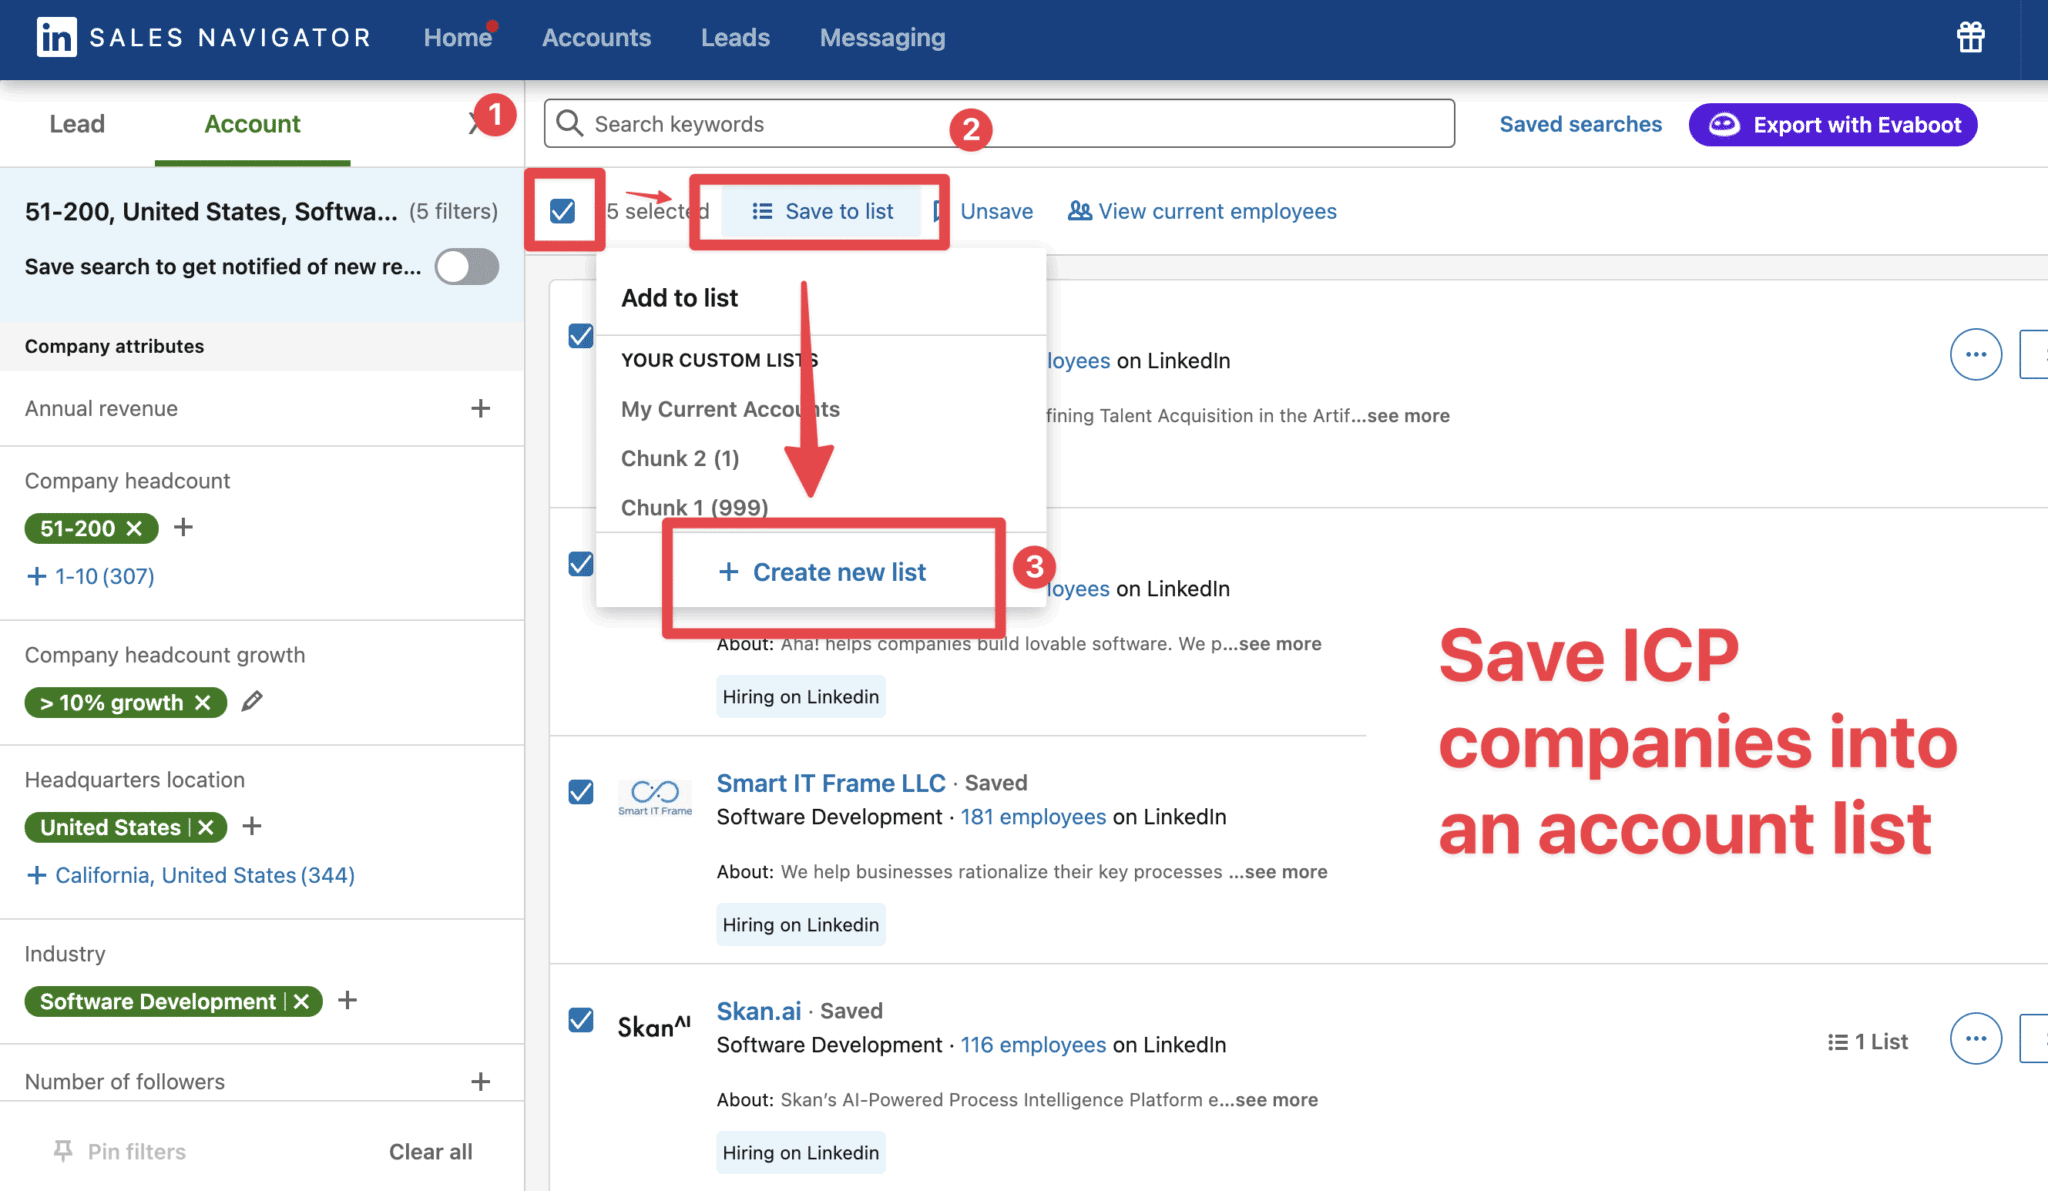The height and width of the screenshot is (1191, 2048).
Task: Switch to the Lead tab
Action: point(77,124)
